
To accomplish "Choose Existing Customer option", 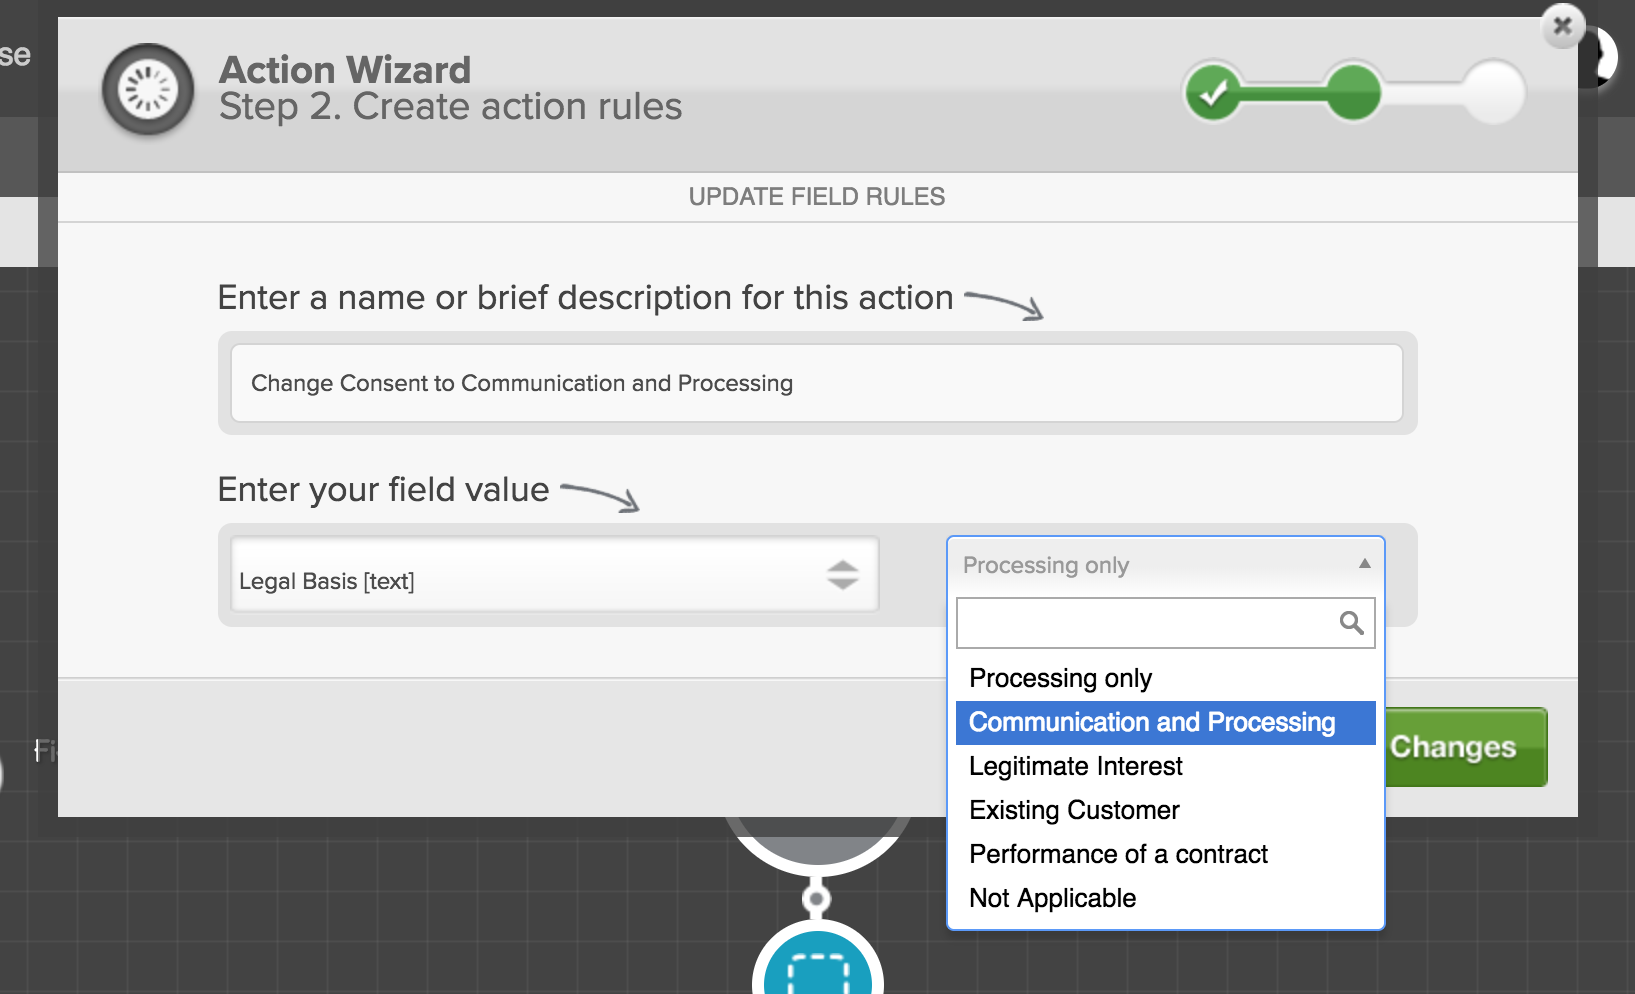I will coord(1166,810).
